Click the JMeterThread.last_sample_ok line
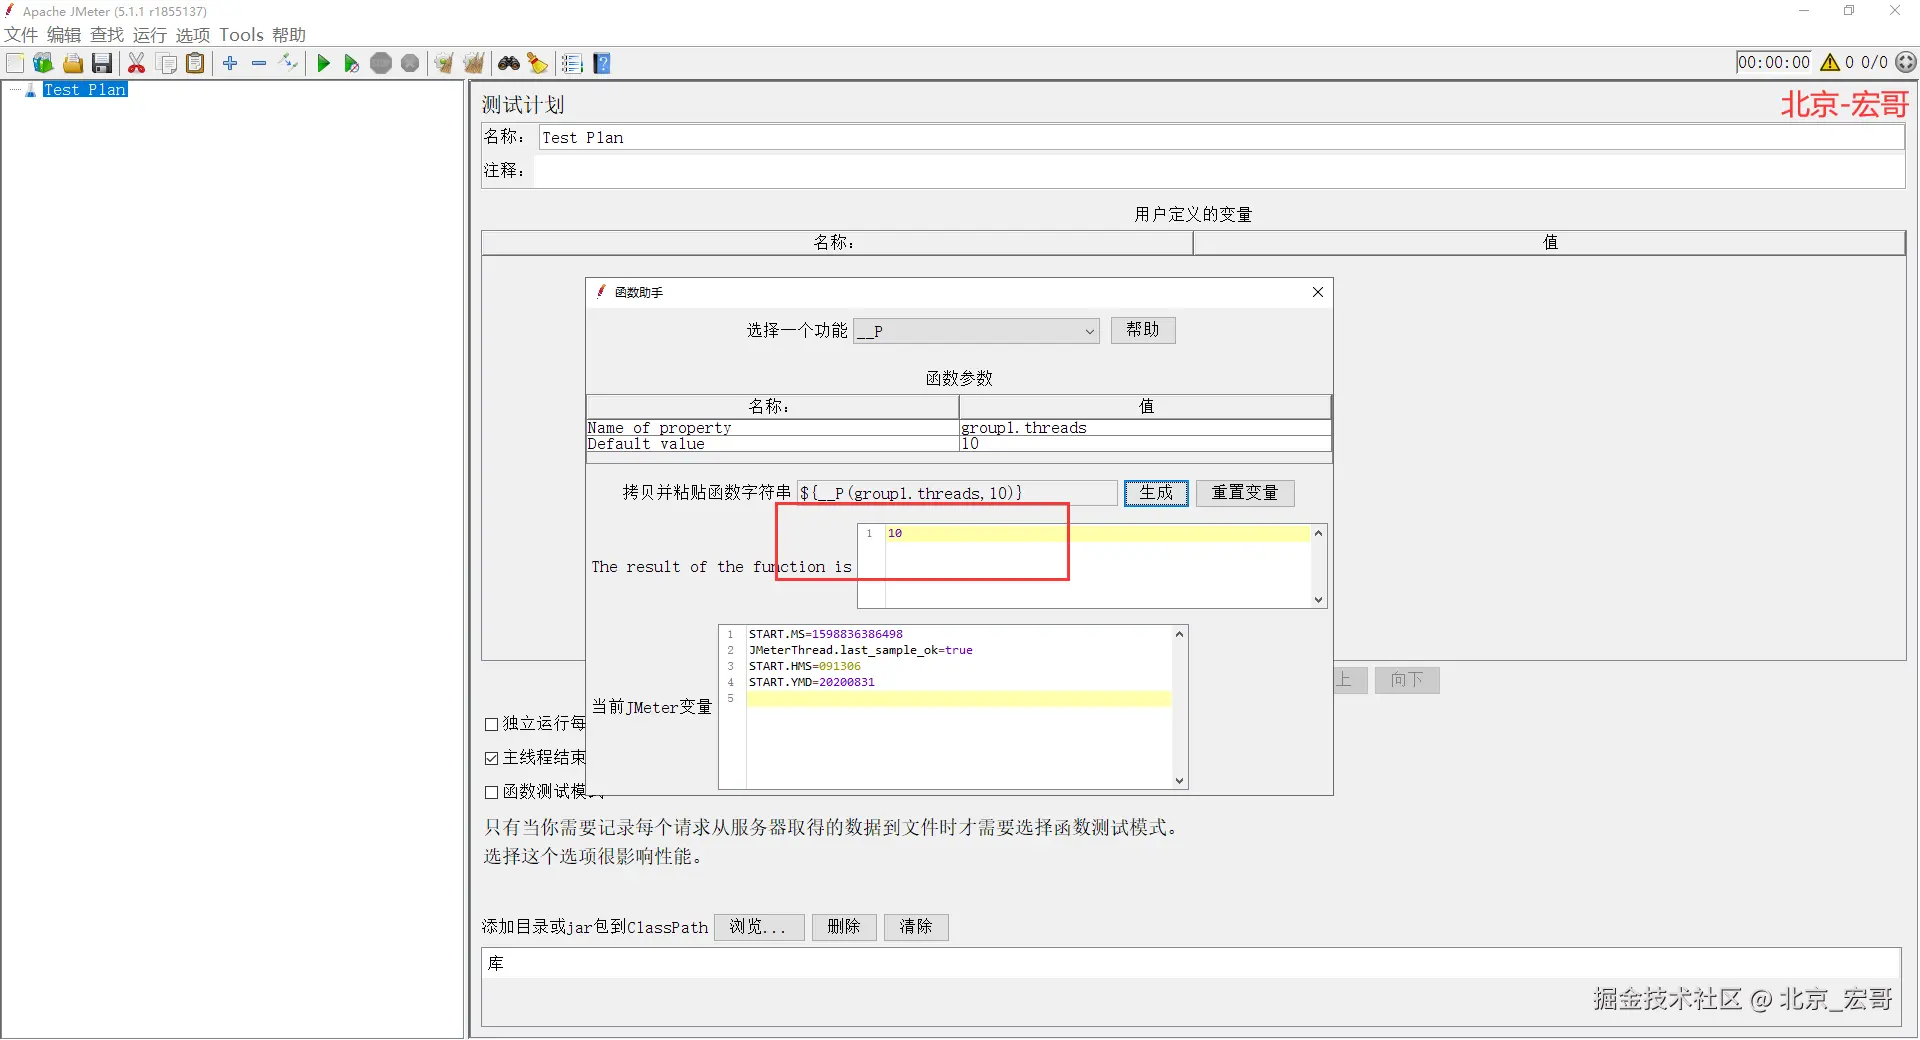 (860, 650)
